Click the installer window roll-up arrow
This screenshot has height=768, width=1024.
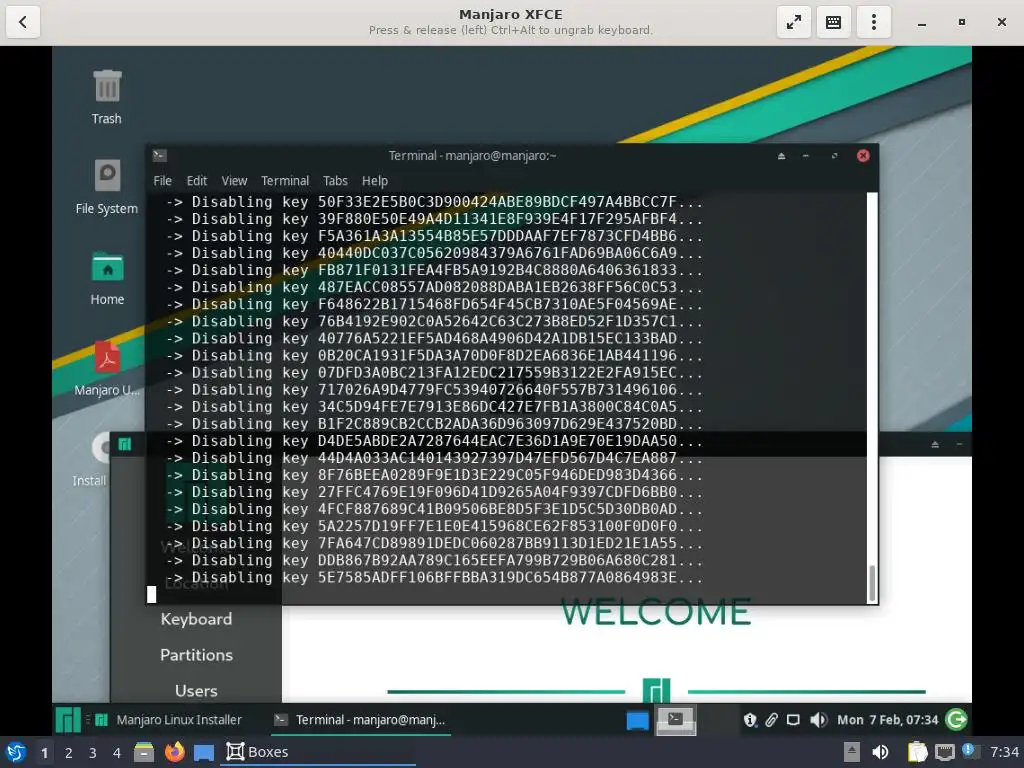935,444
